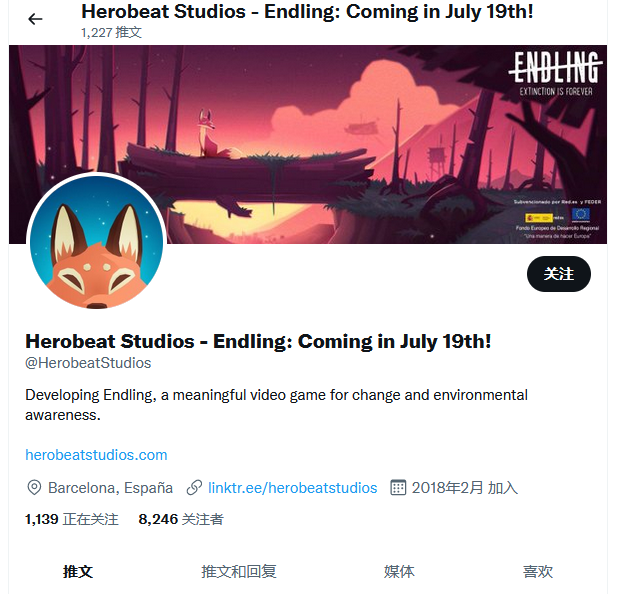The image size is (621, 594).
Task: Go back with the left arrow icon
Action: coord(35,19)
